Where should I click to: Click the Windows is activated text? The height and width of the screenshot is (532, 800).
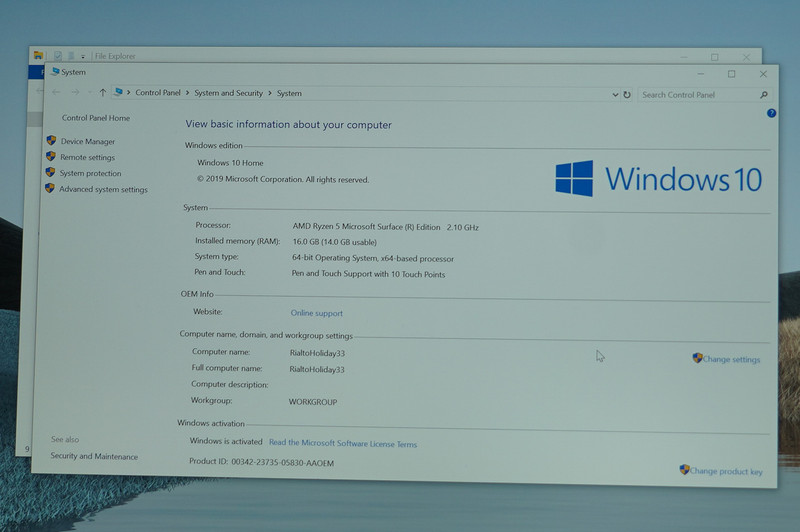point(226,441)
